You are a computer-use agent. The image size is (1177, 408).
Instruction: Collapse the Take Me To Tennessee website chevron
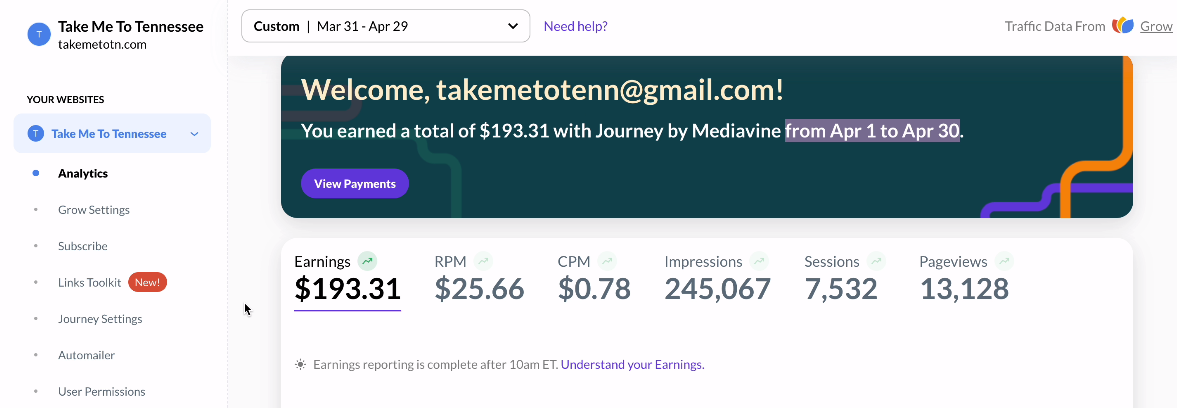194,134
